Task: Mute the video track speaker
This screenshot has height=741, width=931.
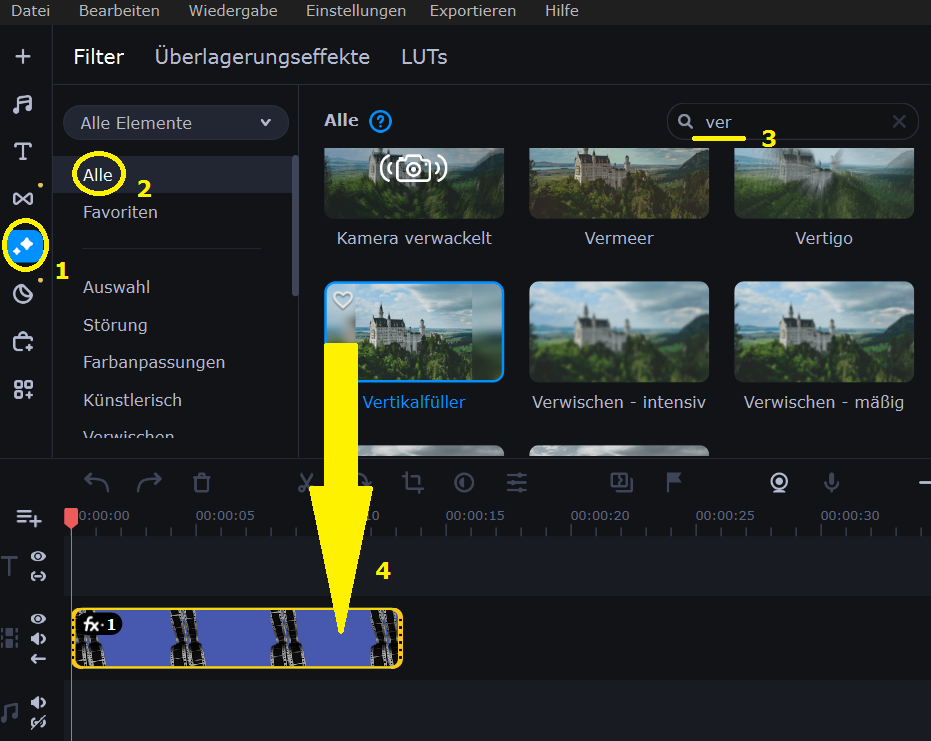Action: tap(39, 639)
